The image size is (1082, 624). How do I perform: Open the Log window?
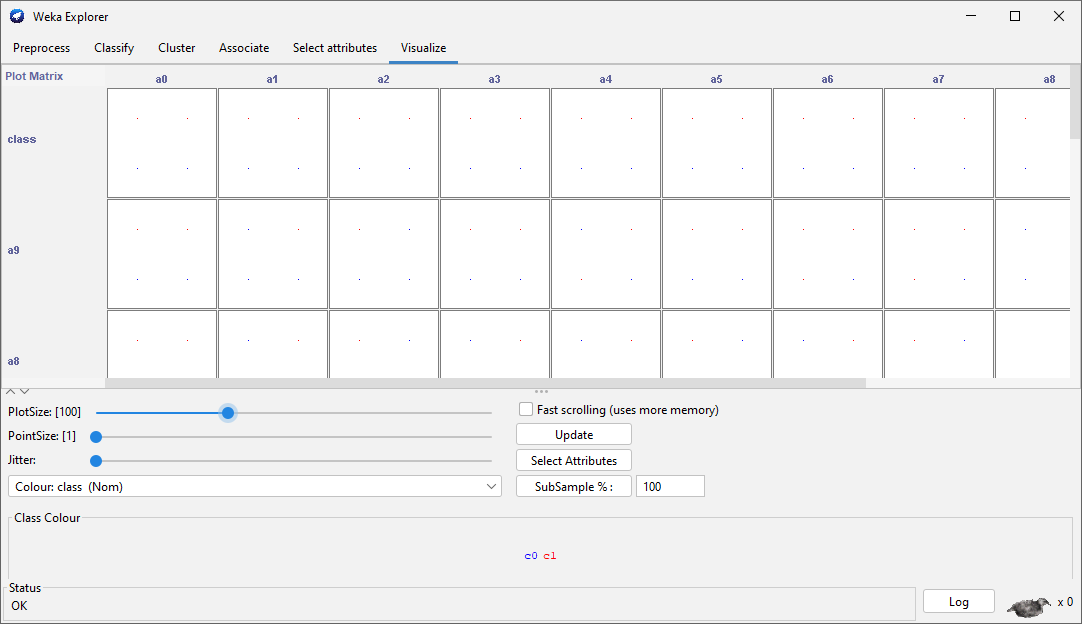click(958, 601)
